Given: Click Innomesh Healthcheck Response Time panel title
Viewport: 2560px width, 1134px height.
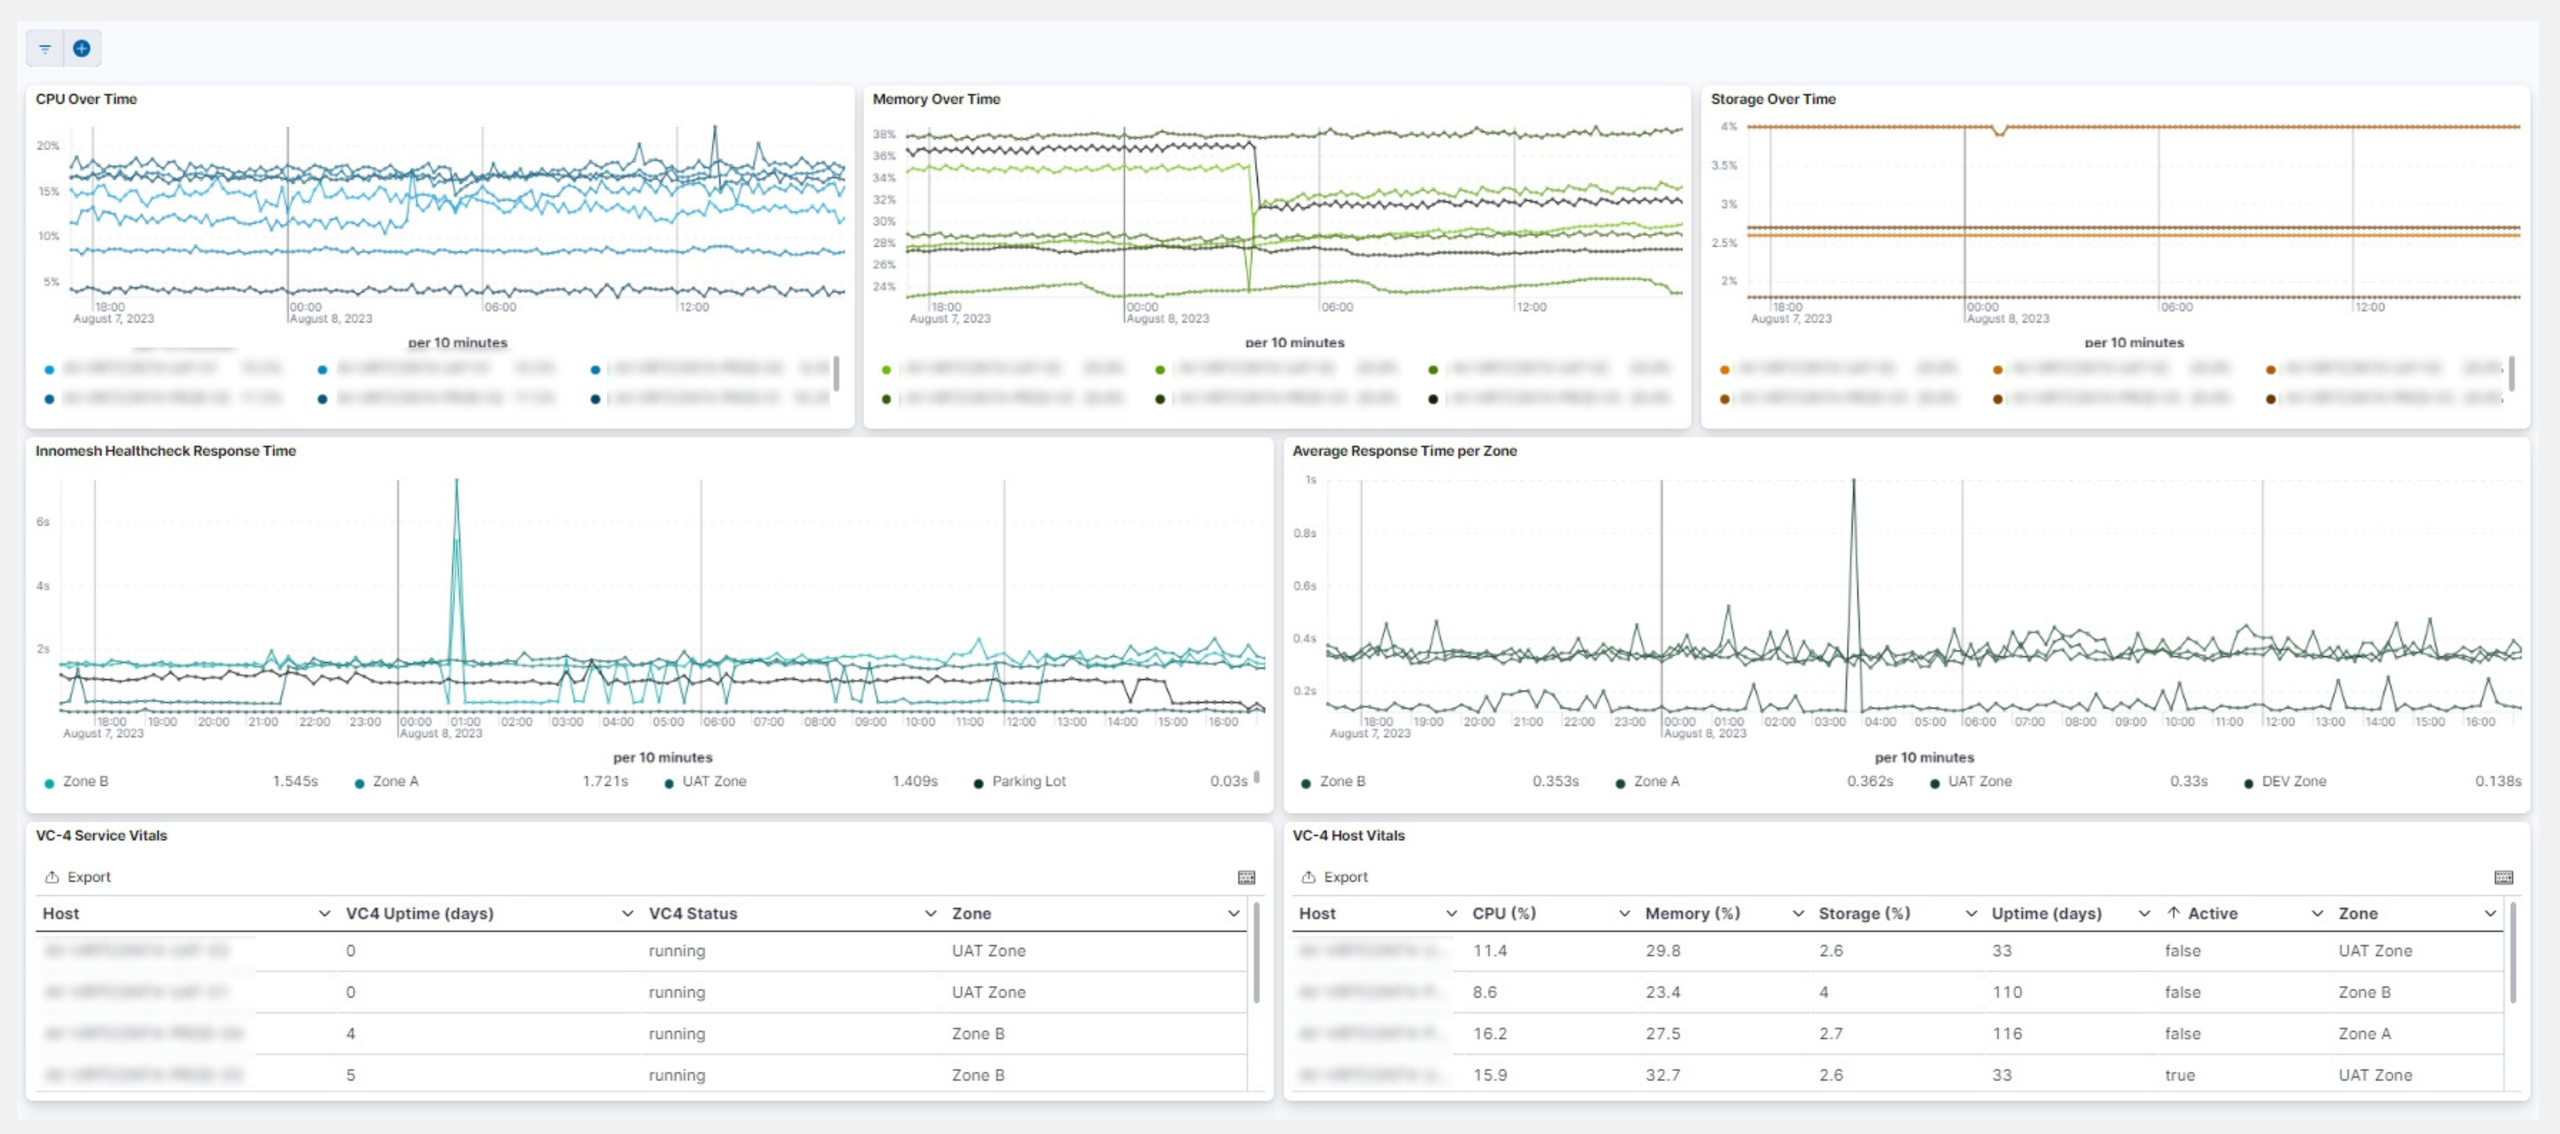Looking at the screenshot, I should 166,451.
